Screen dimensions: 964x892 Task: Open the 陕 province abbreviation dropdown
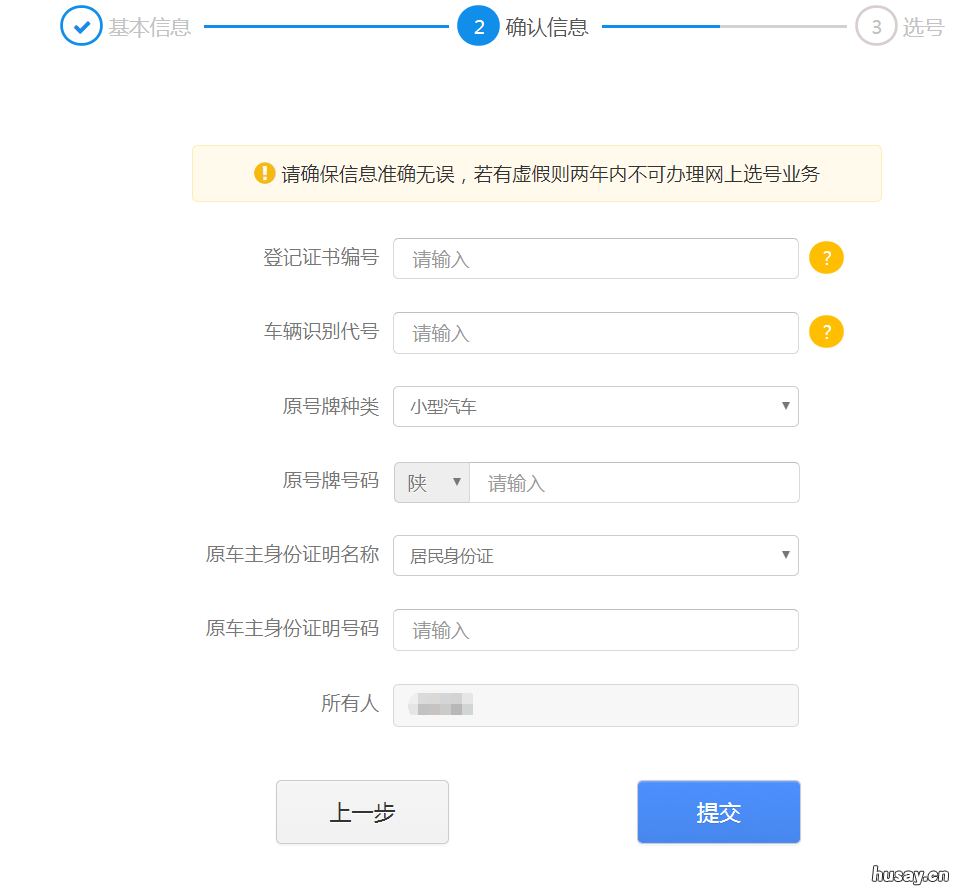(x=431, y=482)
